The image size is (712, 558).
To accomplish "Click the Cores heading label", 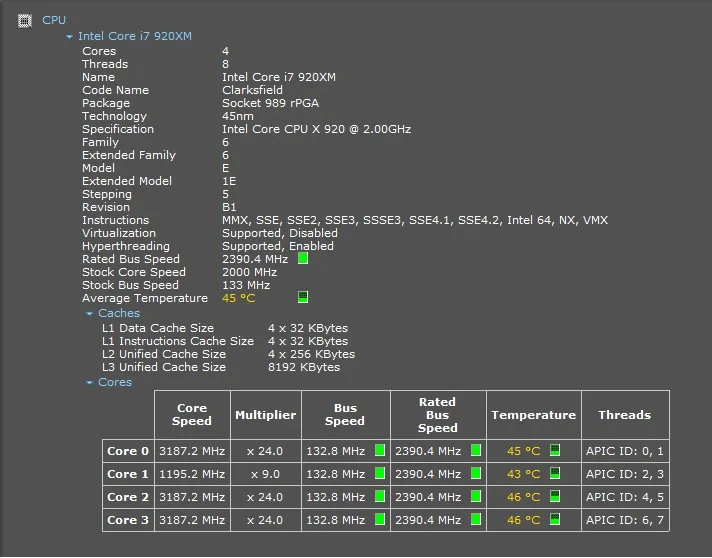I will (x=115, y=382).
